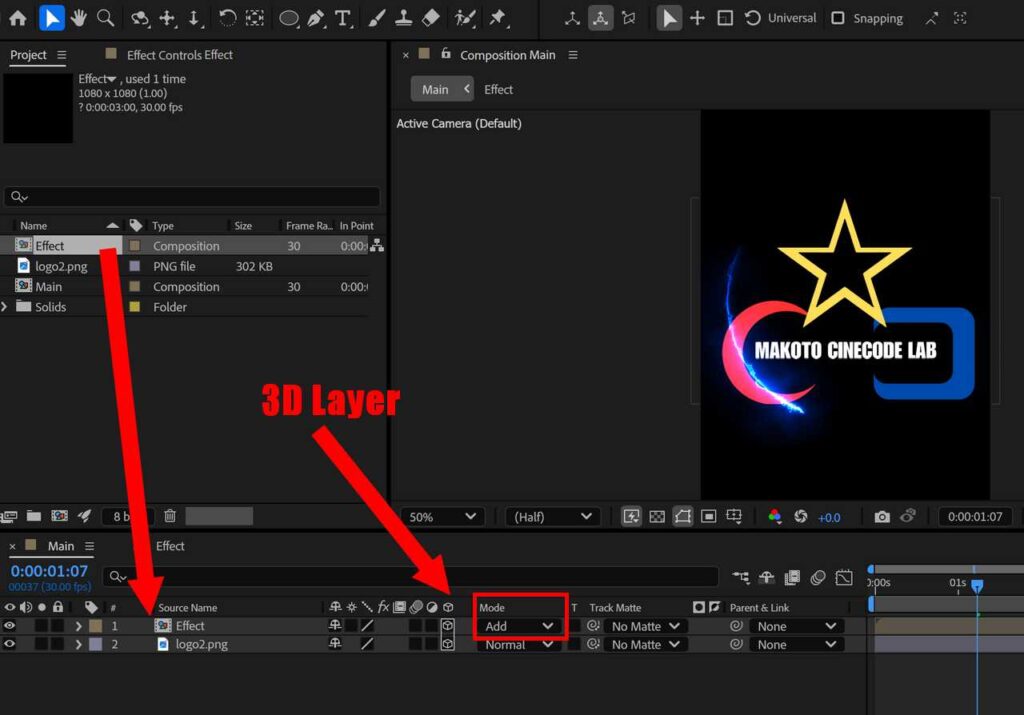Create a new composition icon in Project panel
This screenshot has width=1024, height=715.
[59, 516]
